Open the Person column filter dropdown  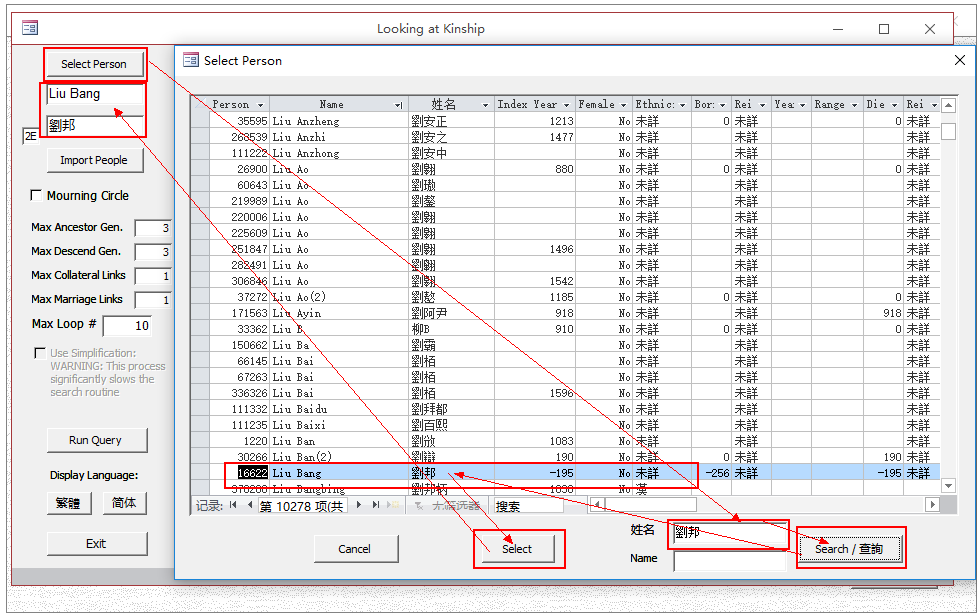[x=261, y=104]
